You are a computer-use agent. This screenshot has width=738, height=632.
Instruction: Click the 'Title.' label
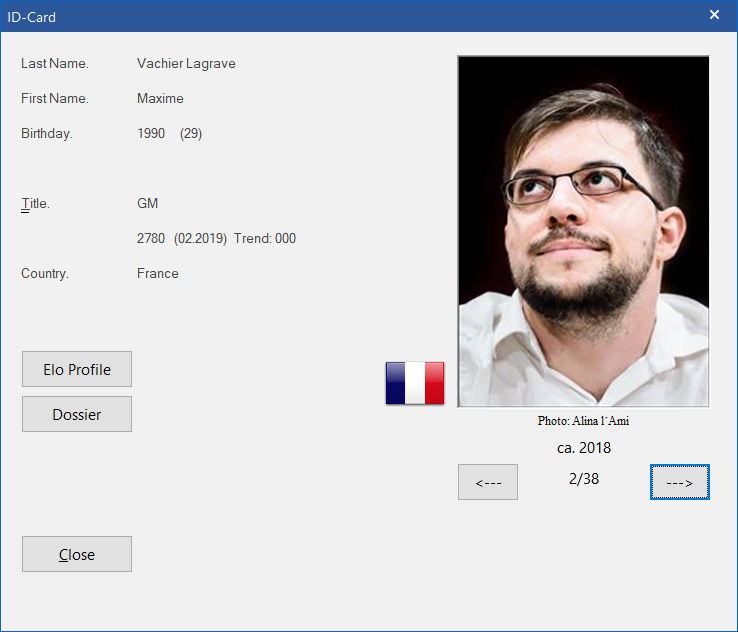pyautogui.click(x=35, y=203)
